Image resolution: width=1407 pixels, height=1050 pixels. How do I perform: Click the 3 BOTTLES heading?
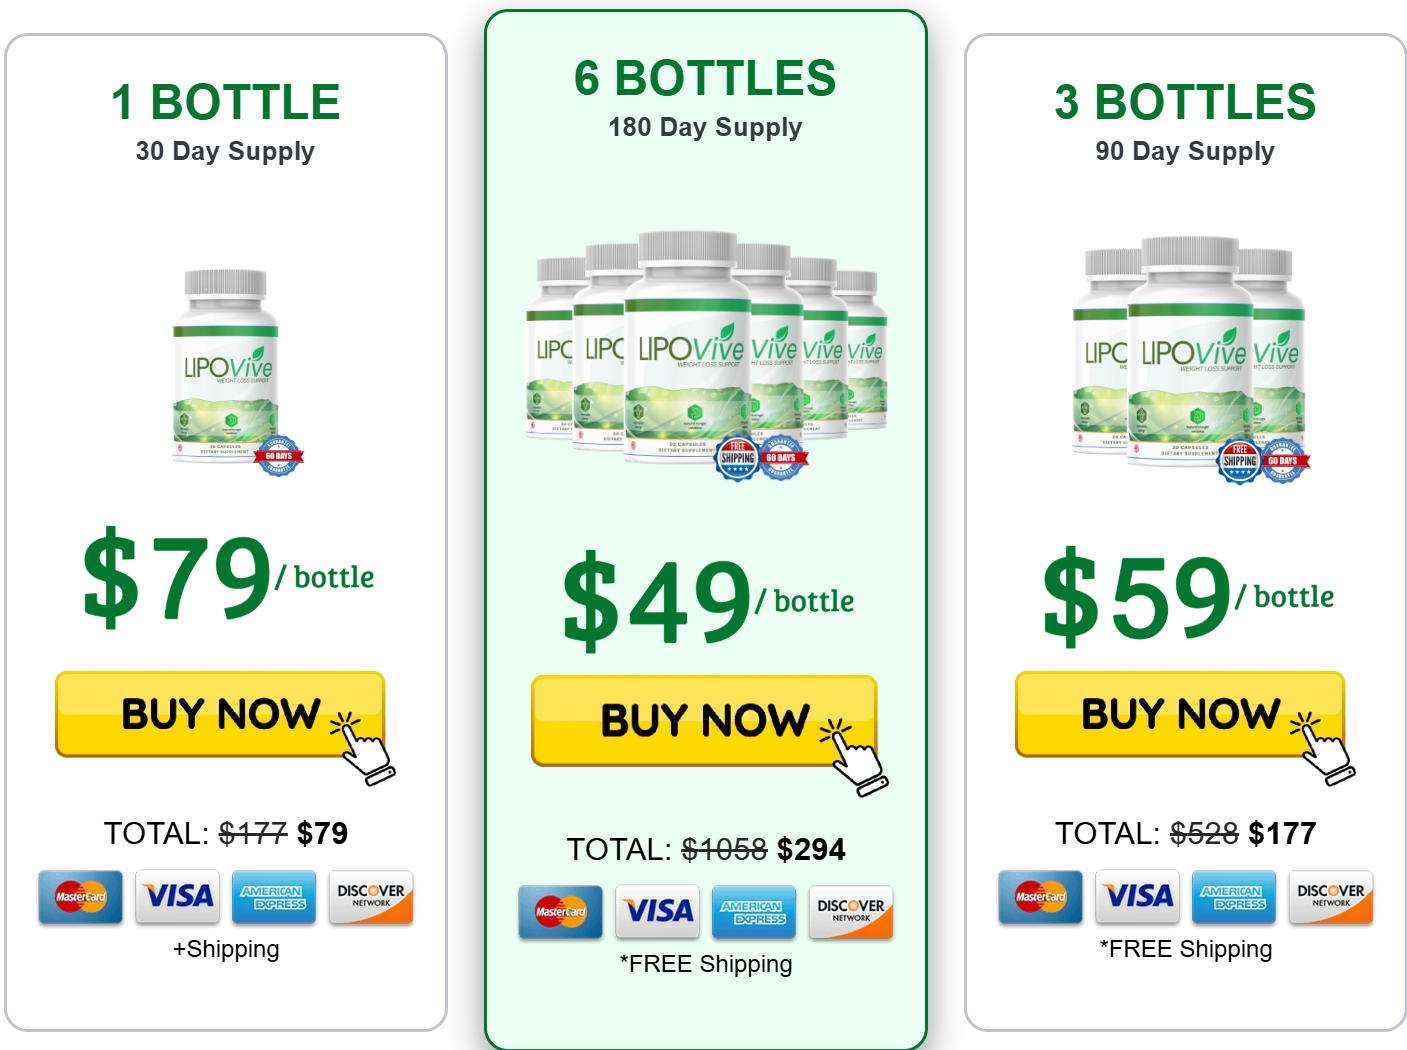coord(1185,102)
